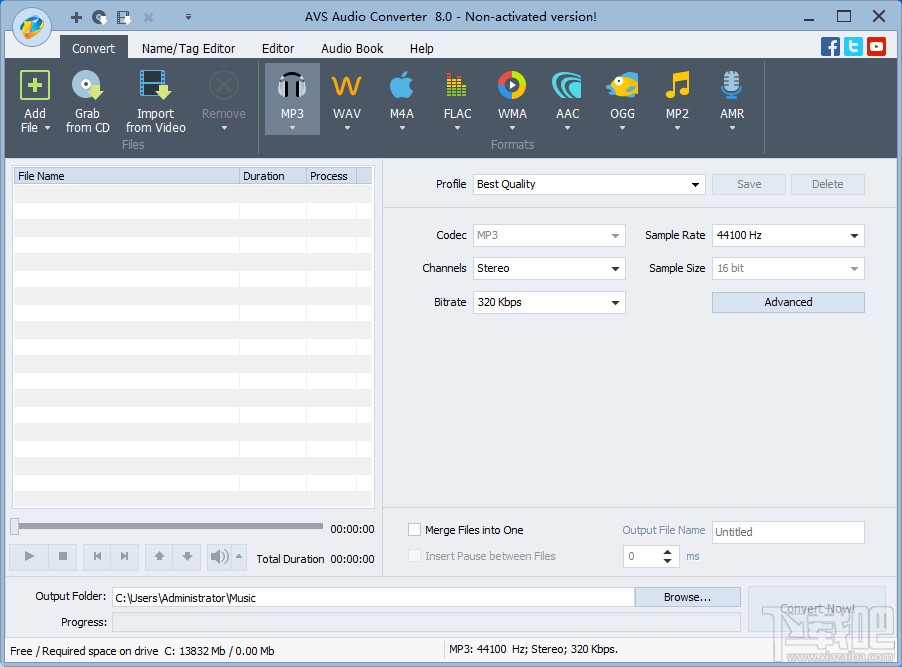Image resolution: width=902 pixels, height=667 pixels.
Task: Click the playback position slider
Action: [168, 526]
